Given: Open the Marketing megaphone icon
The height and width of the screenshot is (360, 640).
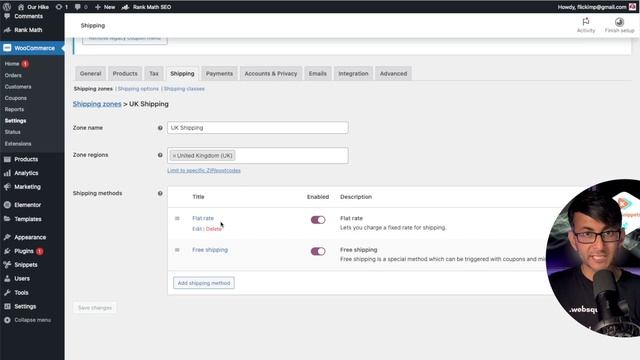Looking at the screenshot, I should [7, 187].
